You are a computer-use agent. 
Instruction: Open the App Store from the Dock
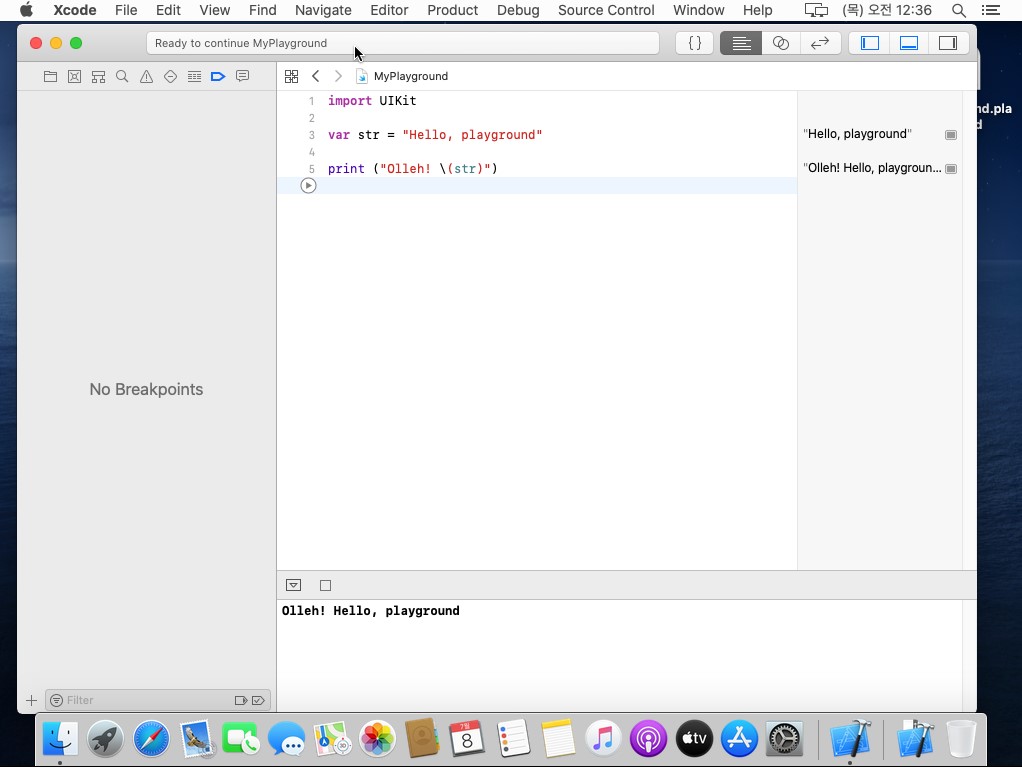click(x=739, y=738)
